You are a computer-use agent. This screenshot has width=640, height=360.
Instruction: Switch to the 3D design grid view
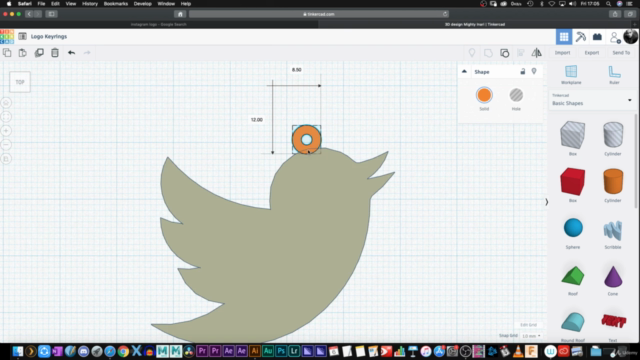[564, 37]
